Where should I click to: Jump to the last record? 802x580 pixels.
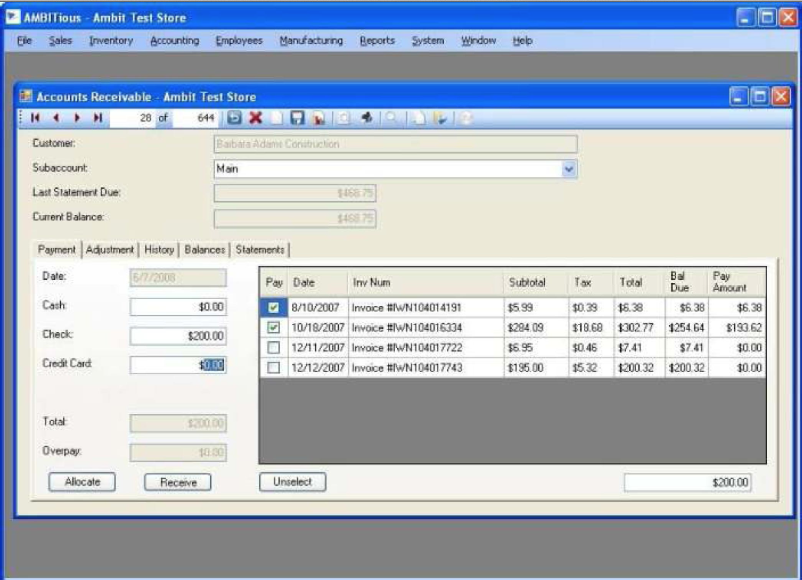[97, 118]
